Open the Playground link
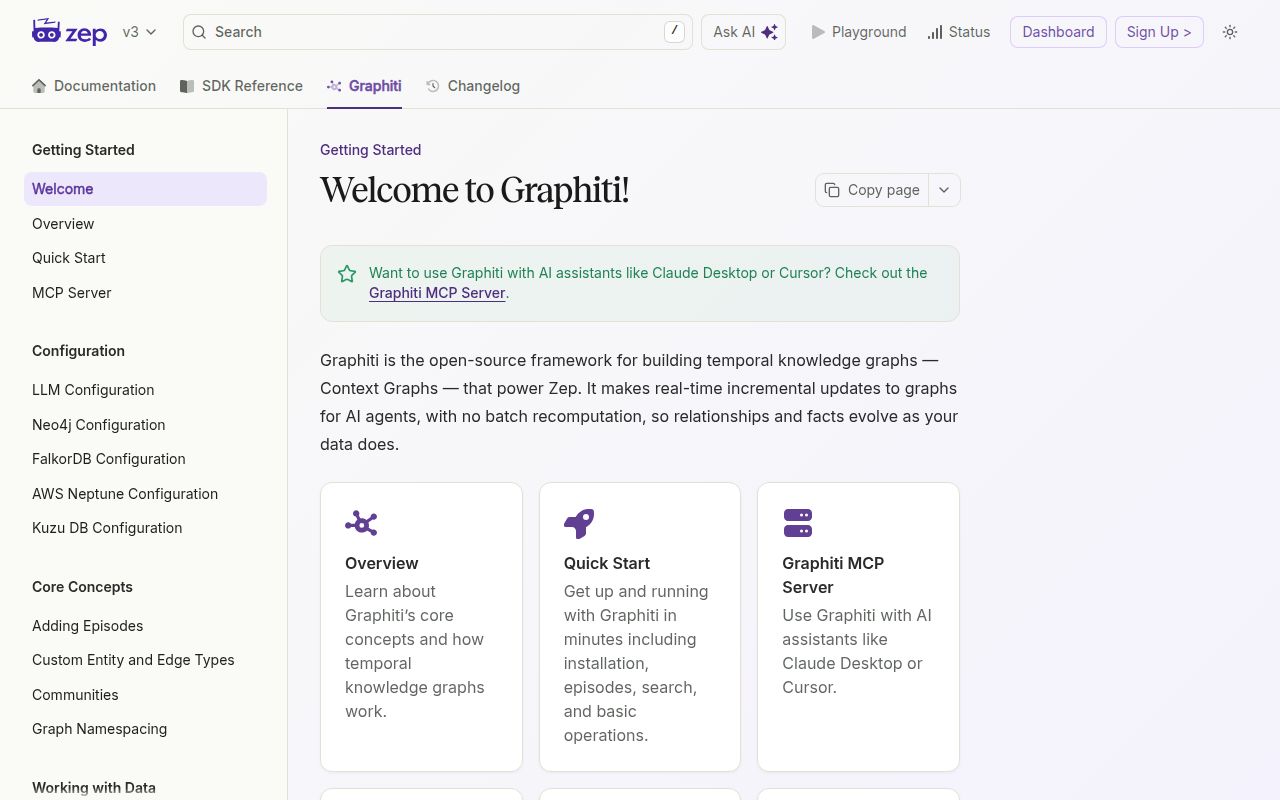The height and width of the screenshot is (800, 1280). pos(858,32)
